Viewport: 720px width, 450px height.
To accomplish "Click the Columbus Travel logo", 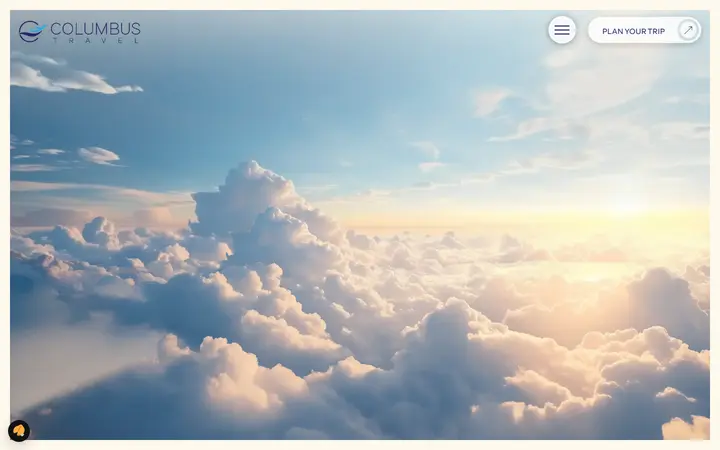I will 80,32.
